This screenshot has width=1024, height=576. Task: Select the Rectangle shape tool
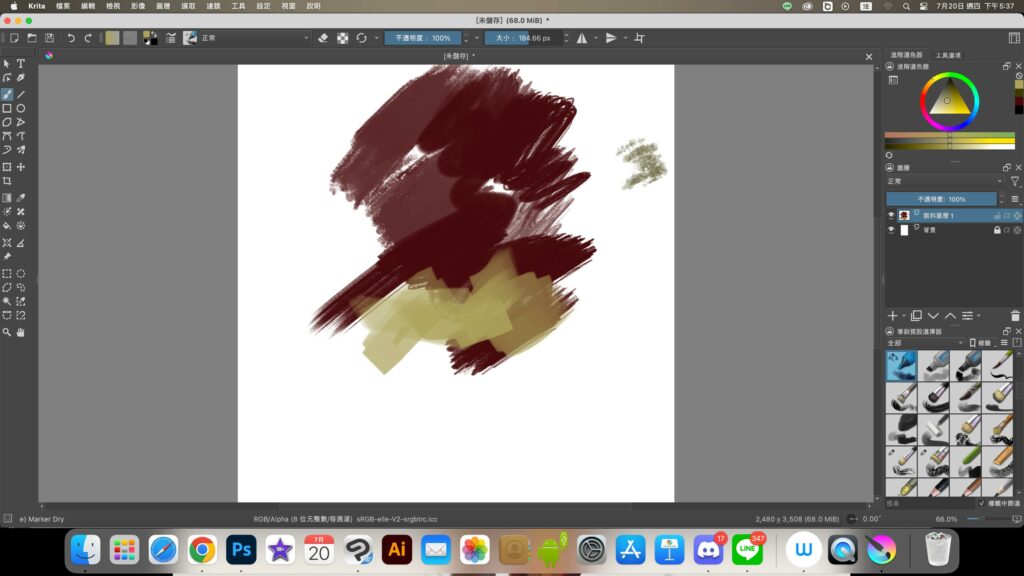tap(7, 108)
